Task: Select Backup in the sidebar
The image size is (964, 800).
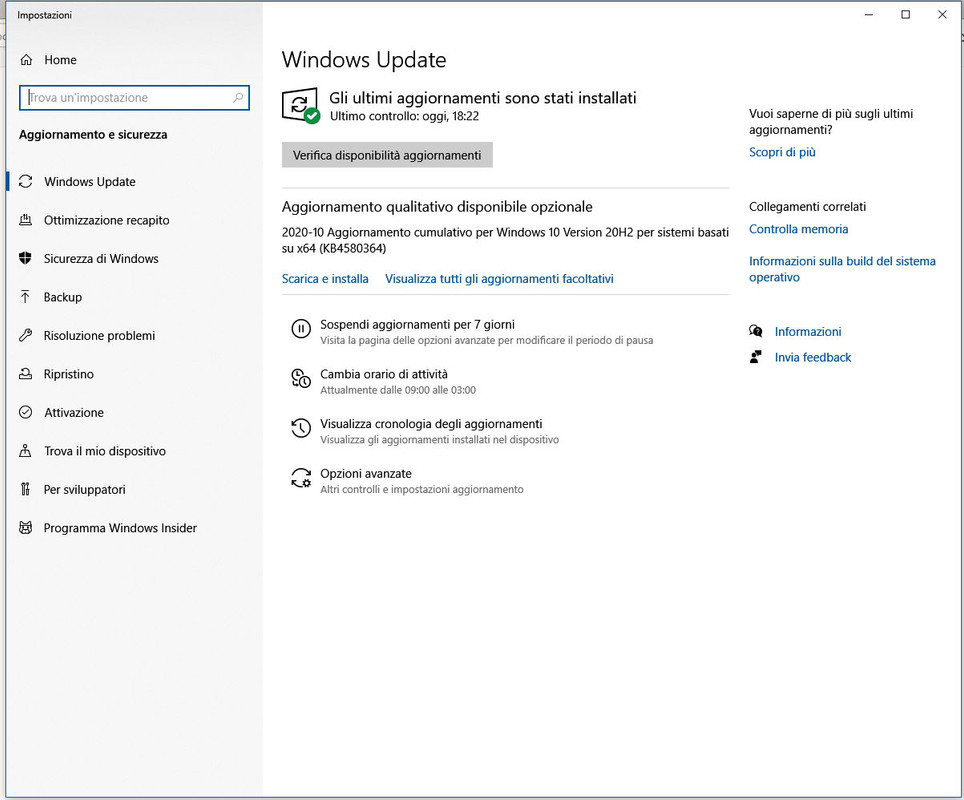Action: point(134,297)
